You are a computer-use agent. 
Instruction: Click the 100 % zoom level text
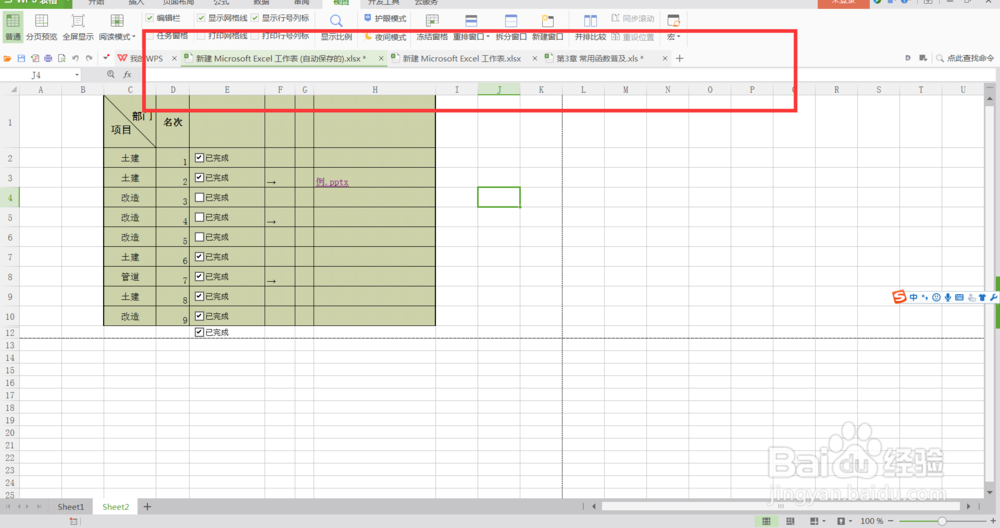pos(871,522)
